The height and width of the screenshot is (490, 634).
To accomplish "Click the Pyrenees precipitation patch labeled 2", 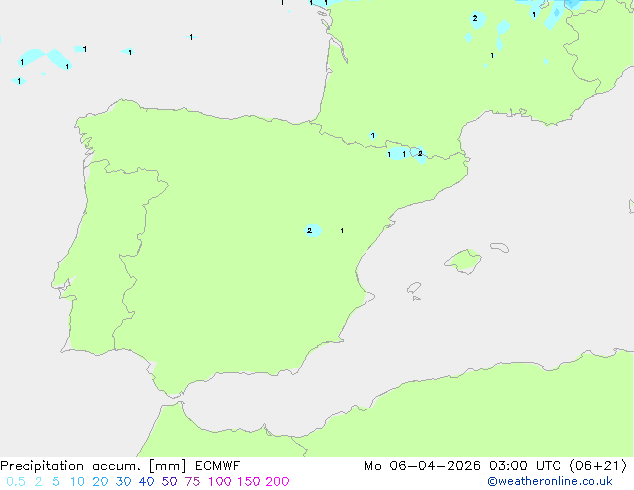I will click(x=419, y=154).
